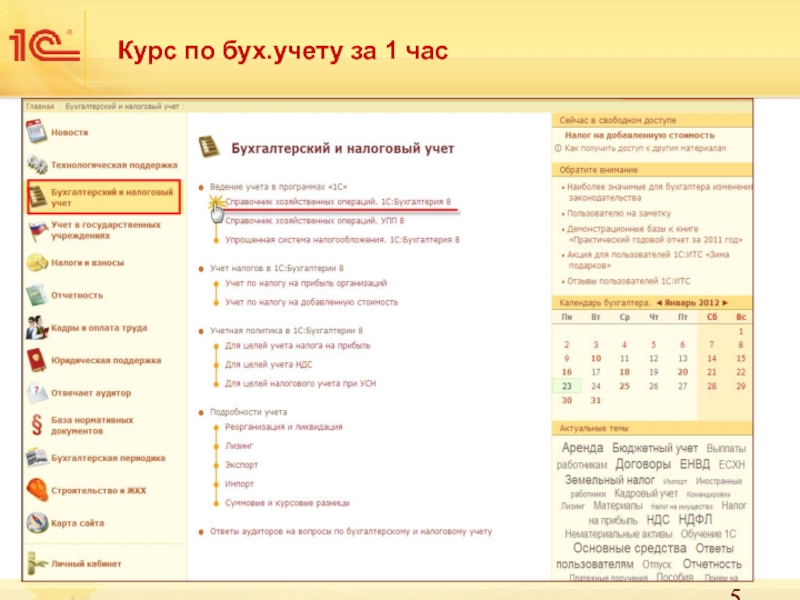Open Для целей учета налога на прибыль

tap(297, 345)
